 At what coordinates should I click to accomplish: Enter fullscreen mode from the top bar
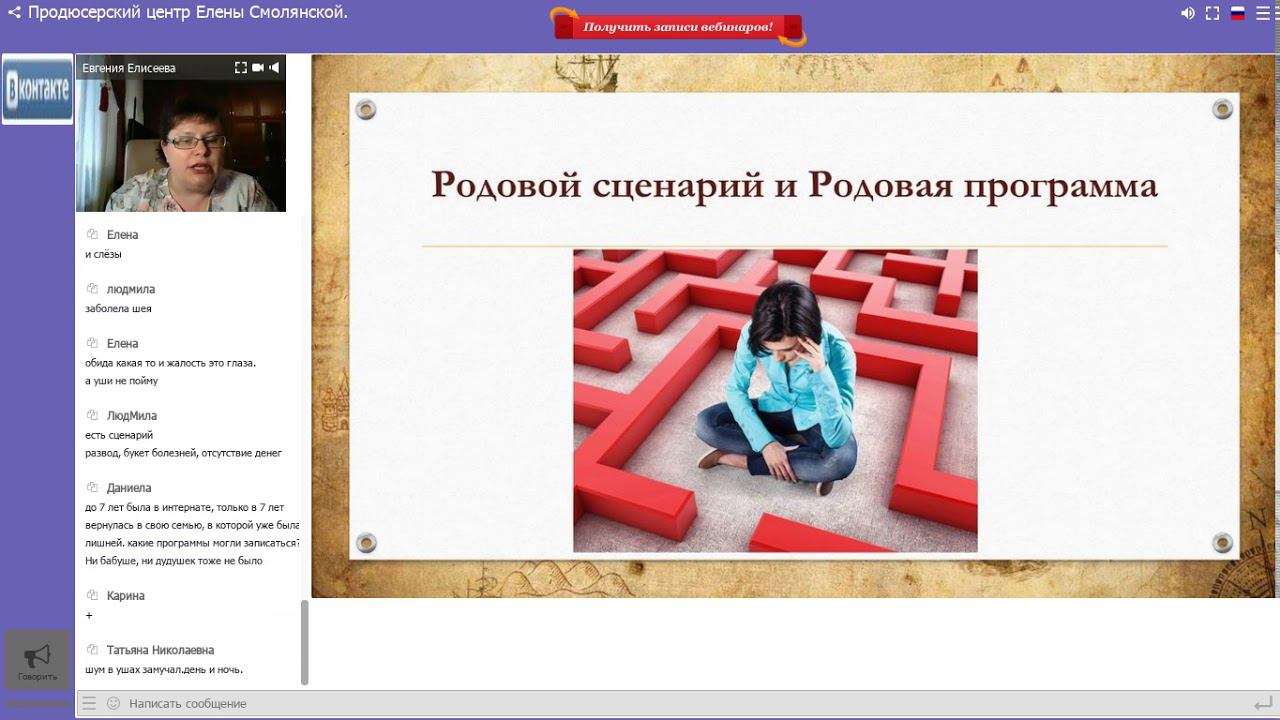coord(1213,14)
